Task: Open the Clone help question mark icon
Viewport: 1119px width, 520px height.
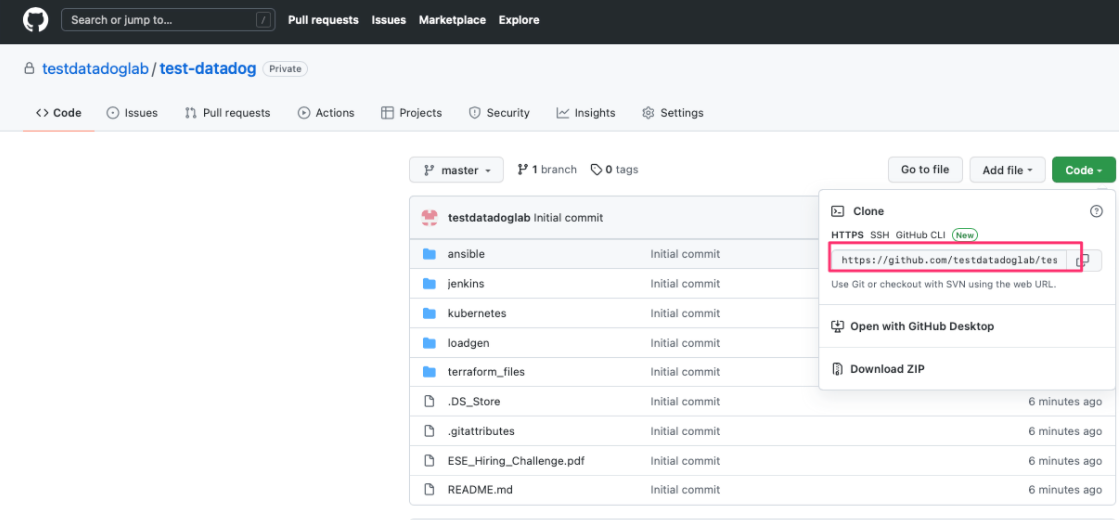Action: tap(1096, 211)
